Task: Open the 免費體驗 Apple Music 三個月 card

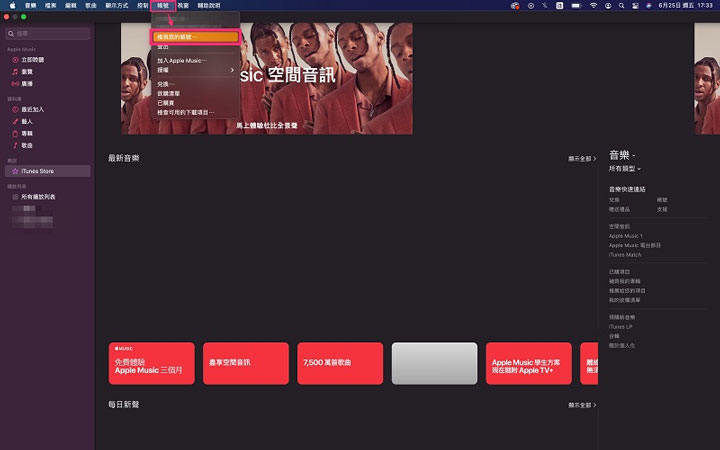Action: (x=152, y=363)
